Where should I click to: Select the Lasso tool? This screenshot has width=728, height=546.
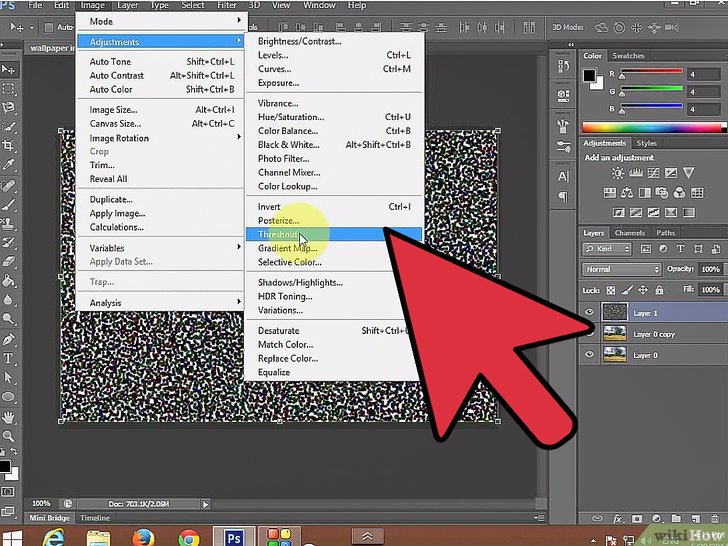(x=8, y=108)
